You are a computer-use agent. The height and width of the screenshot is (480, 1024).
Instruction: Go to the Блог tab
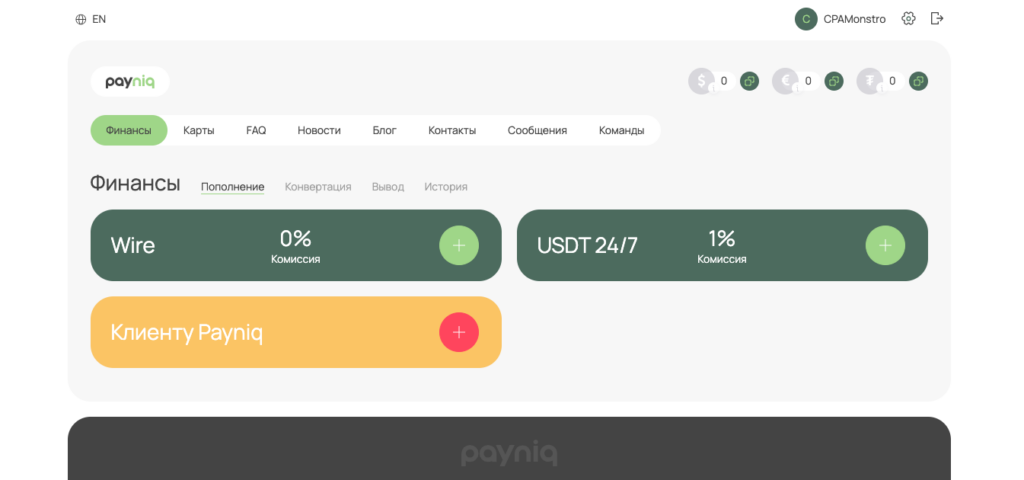tap(385, 131)
